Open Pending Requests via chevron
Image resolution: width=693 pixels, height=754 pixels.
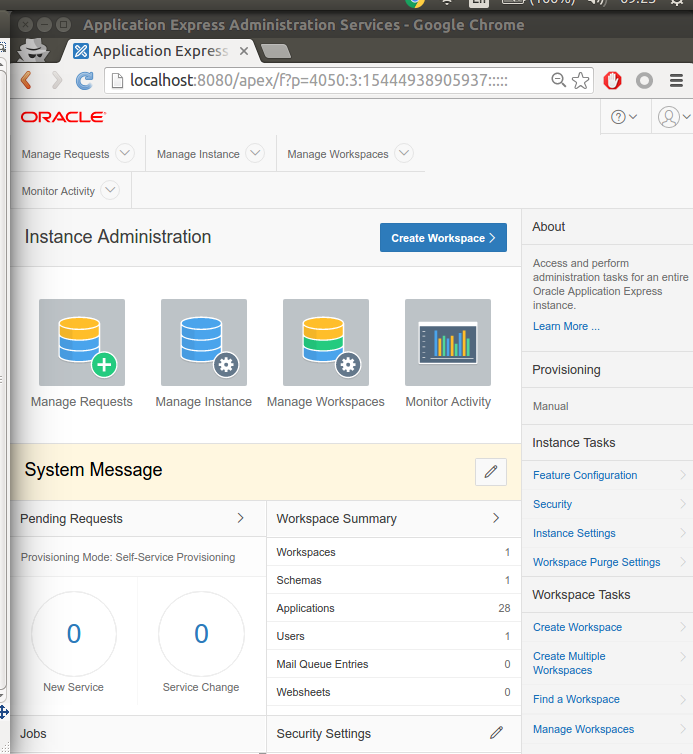pos(240,518)
